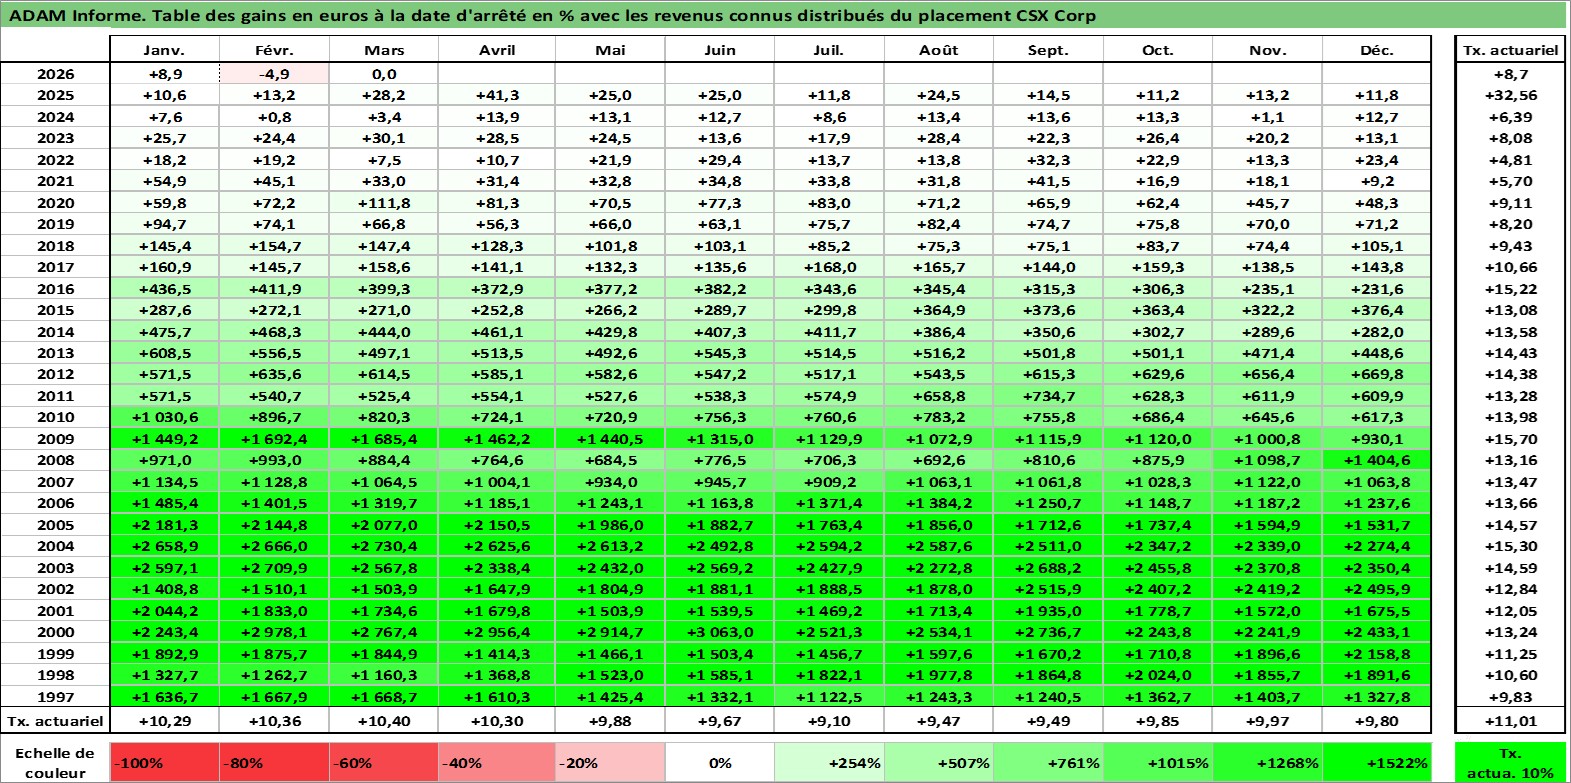Image resolution: width=1571 pixels, height=783 pixels.
Task: Click the 'Mai' column header
Action: [610, 50]
